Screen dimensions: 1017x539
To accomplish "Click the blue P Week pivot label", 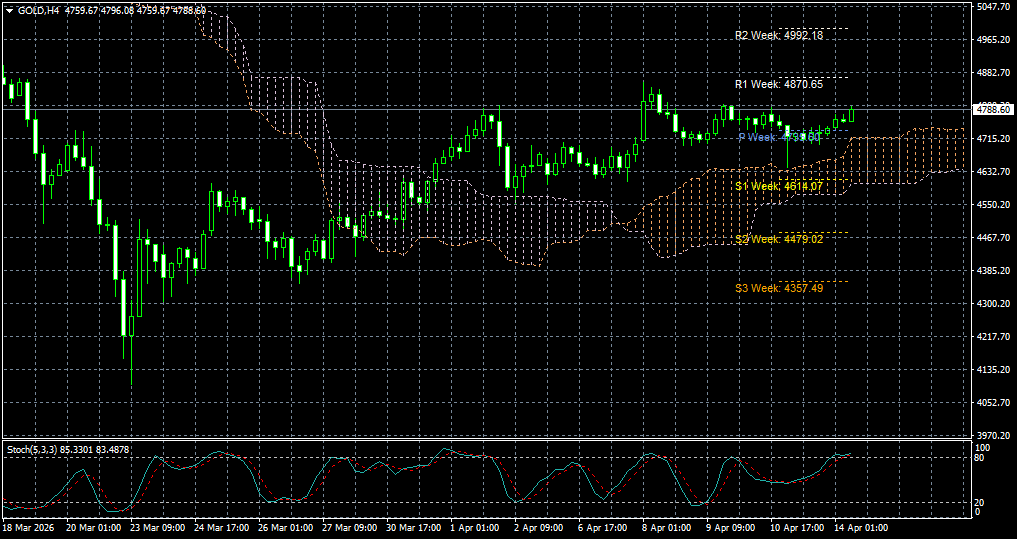I will tap(779, 138).
